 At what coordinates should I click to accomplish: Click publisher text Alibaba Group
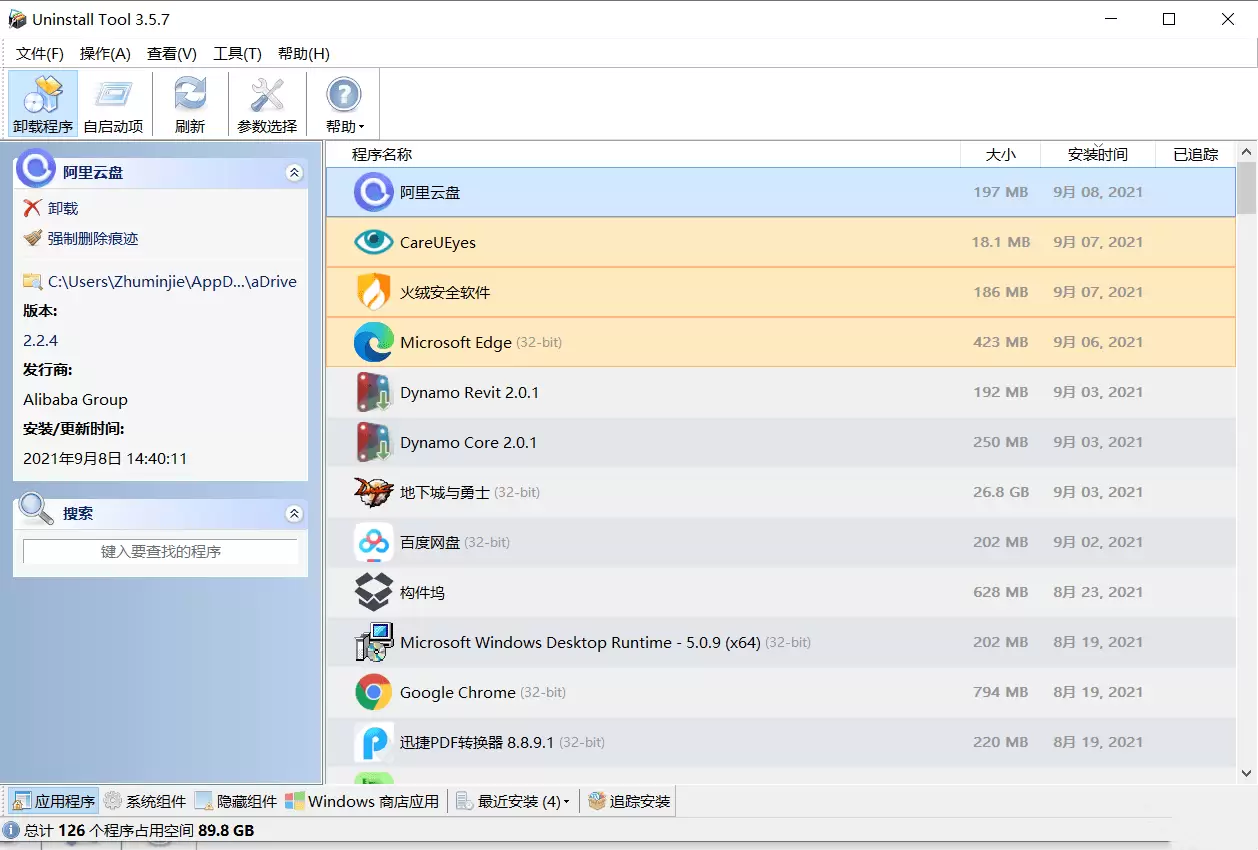tap(75, 399)
